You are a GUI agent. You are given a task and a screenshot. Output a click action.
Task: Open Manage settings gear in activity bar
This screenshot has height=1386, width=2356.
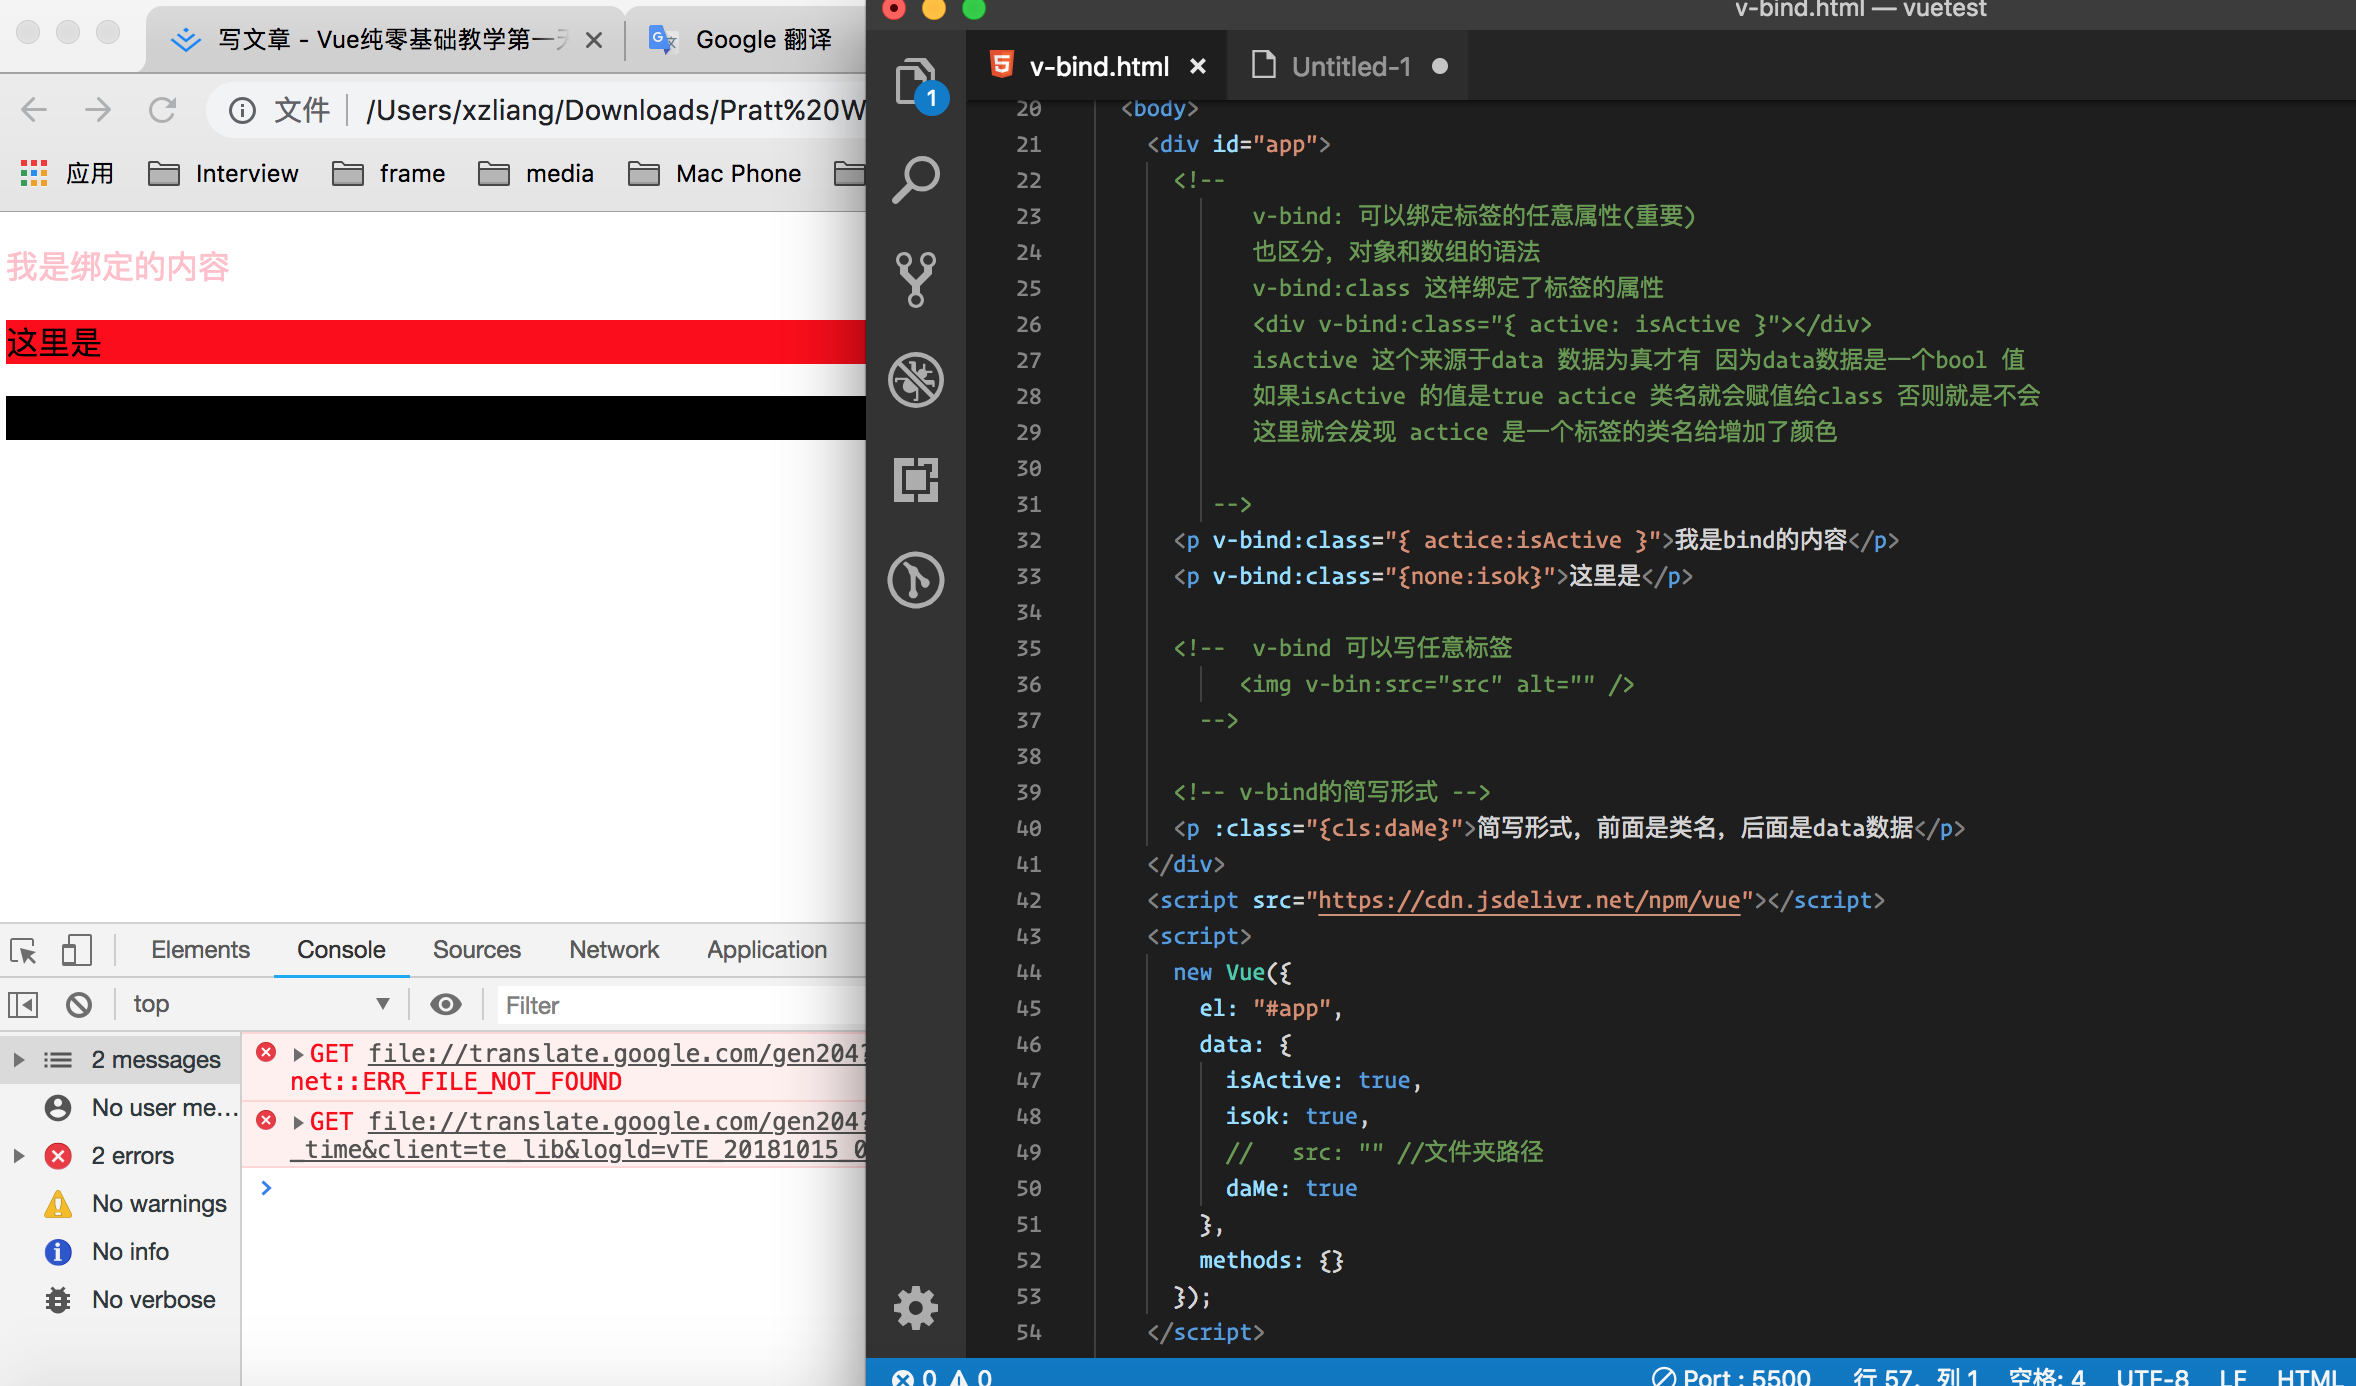pos(914,1307)
